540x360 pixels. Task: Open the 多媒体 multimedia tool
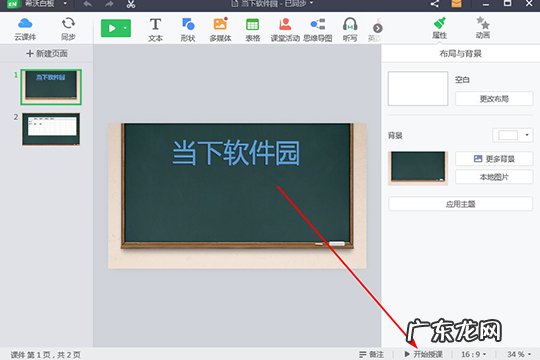pos(220,30)
